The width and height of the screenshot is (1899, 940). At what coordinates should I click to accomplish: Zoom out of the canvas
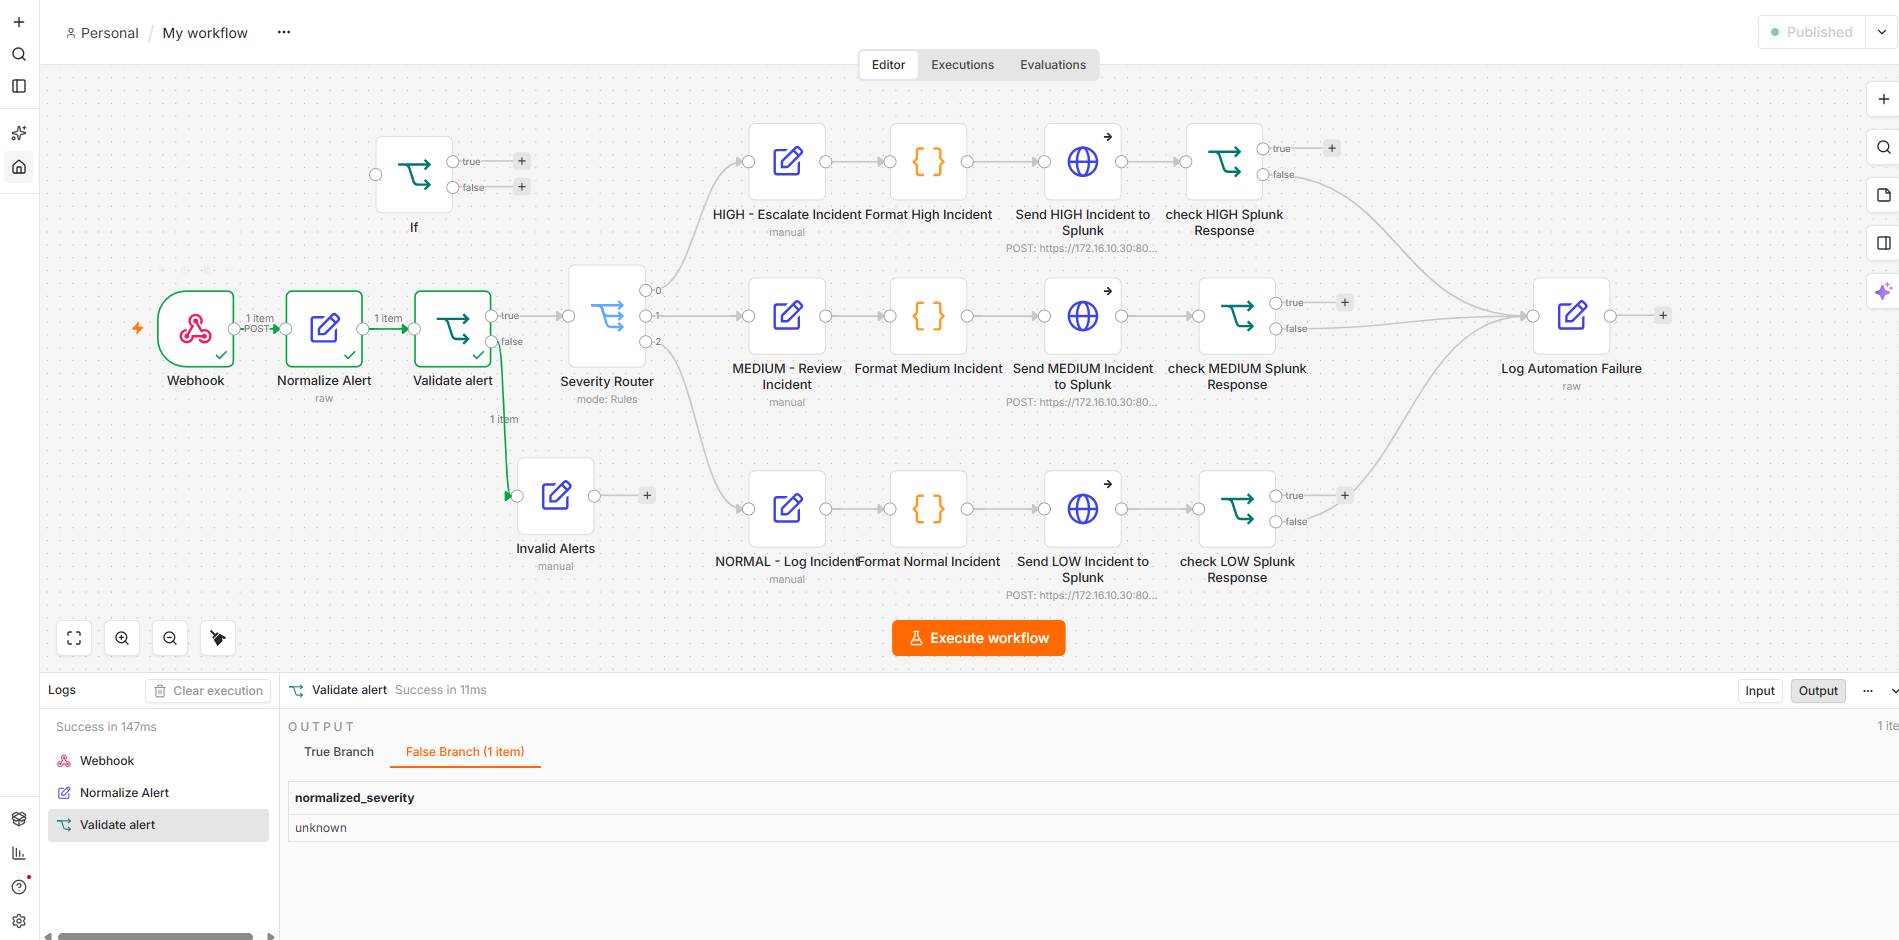[170, 638]
